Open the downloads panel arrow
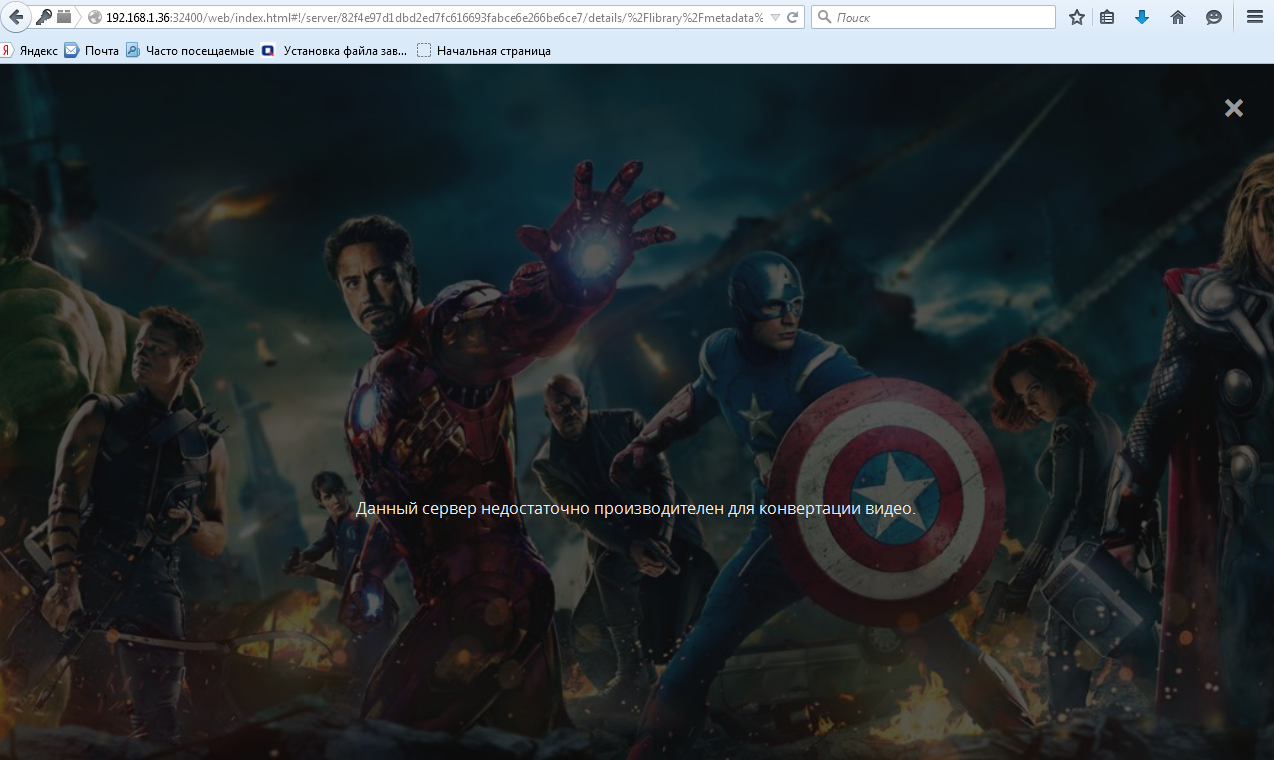 click(x=1142, y=17)
